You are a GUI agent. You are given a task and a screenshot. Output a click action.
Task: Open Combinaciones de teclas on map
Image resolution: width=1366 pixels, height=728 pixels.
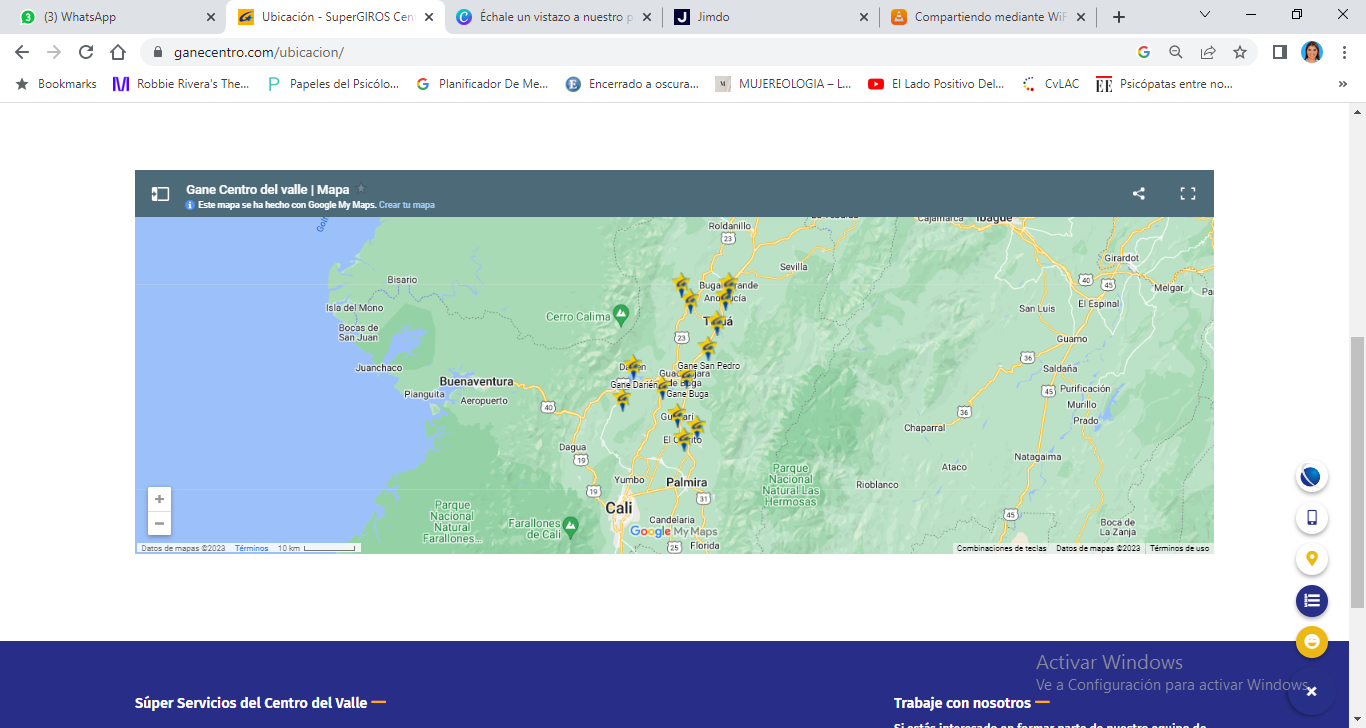click(x=1002, y=548)
